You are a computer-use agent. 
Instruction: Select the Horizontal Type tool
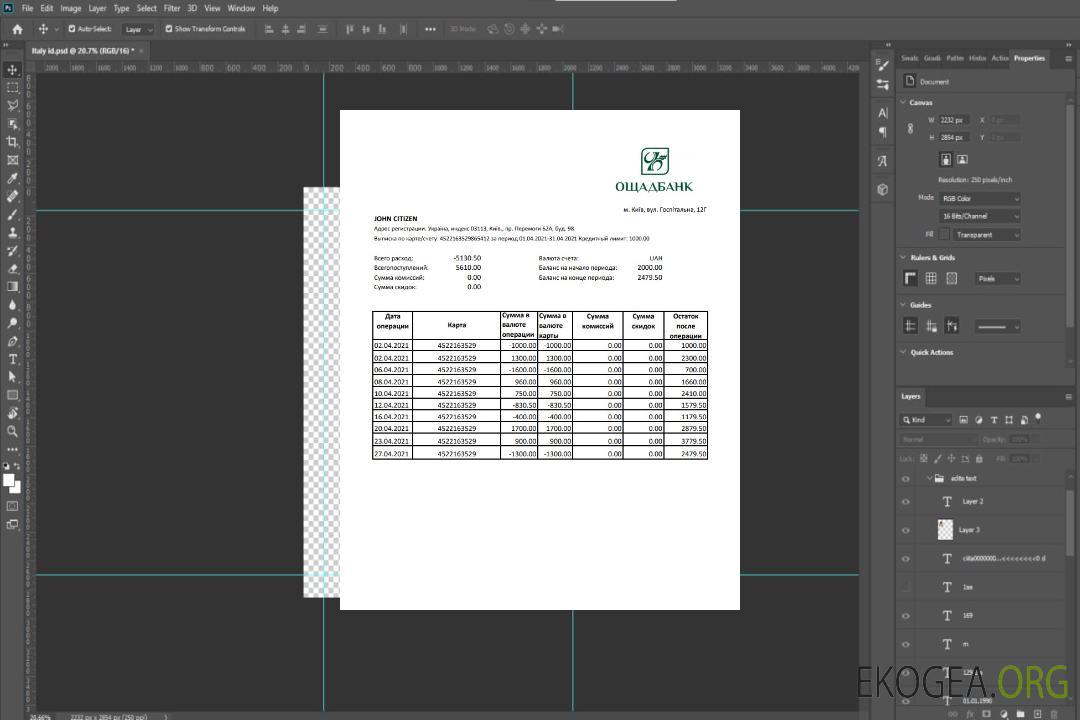click(12, 359)
